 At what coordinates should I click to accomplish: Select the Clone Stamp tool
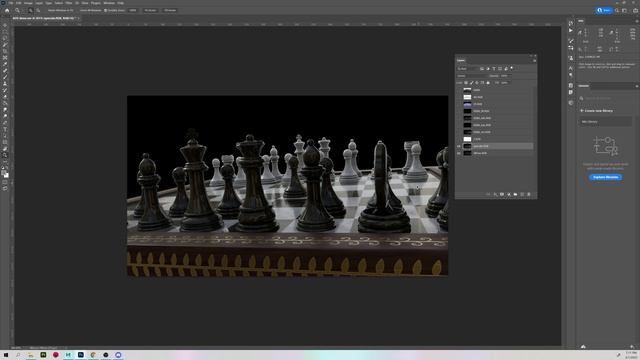point(5,84)
